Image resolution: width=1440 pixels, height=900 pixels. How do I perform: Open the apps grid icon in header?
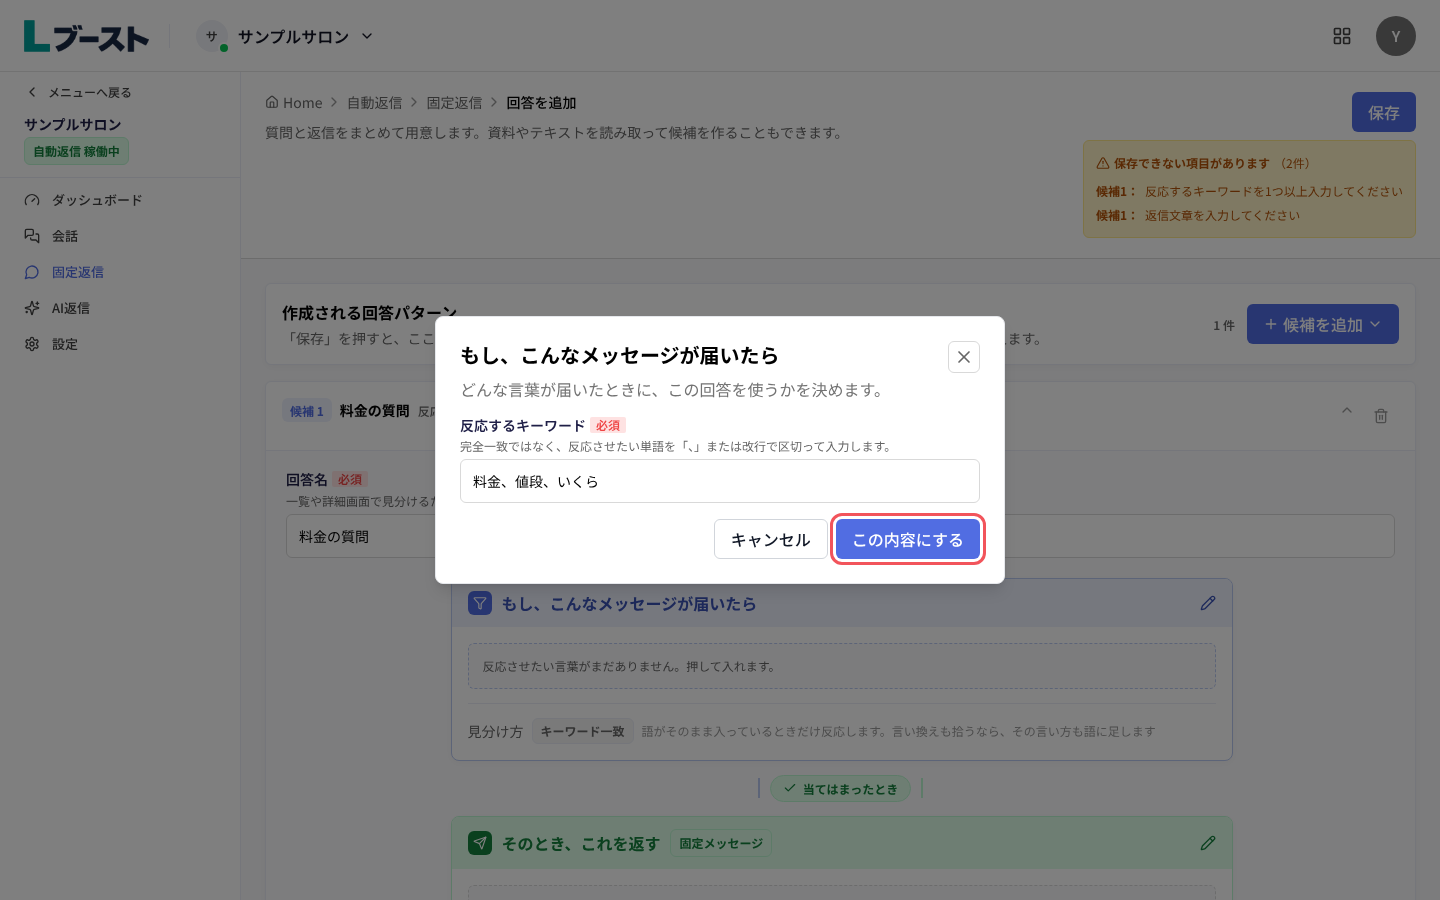(1342, 36)
